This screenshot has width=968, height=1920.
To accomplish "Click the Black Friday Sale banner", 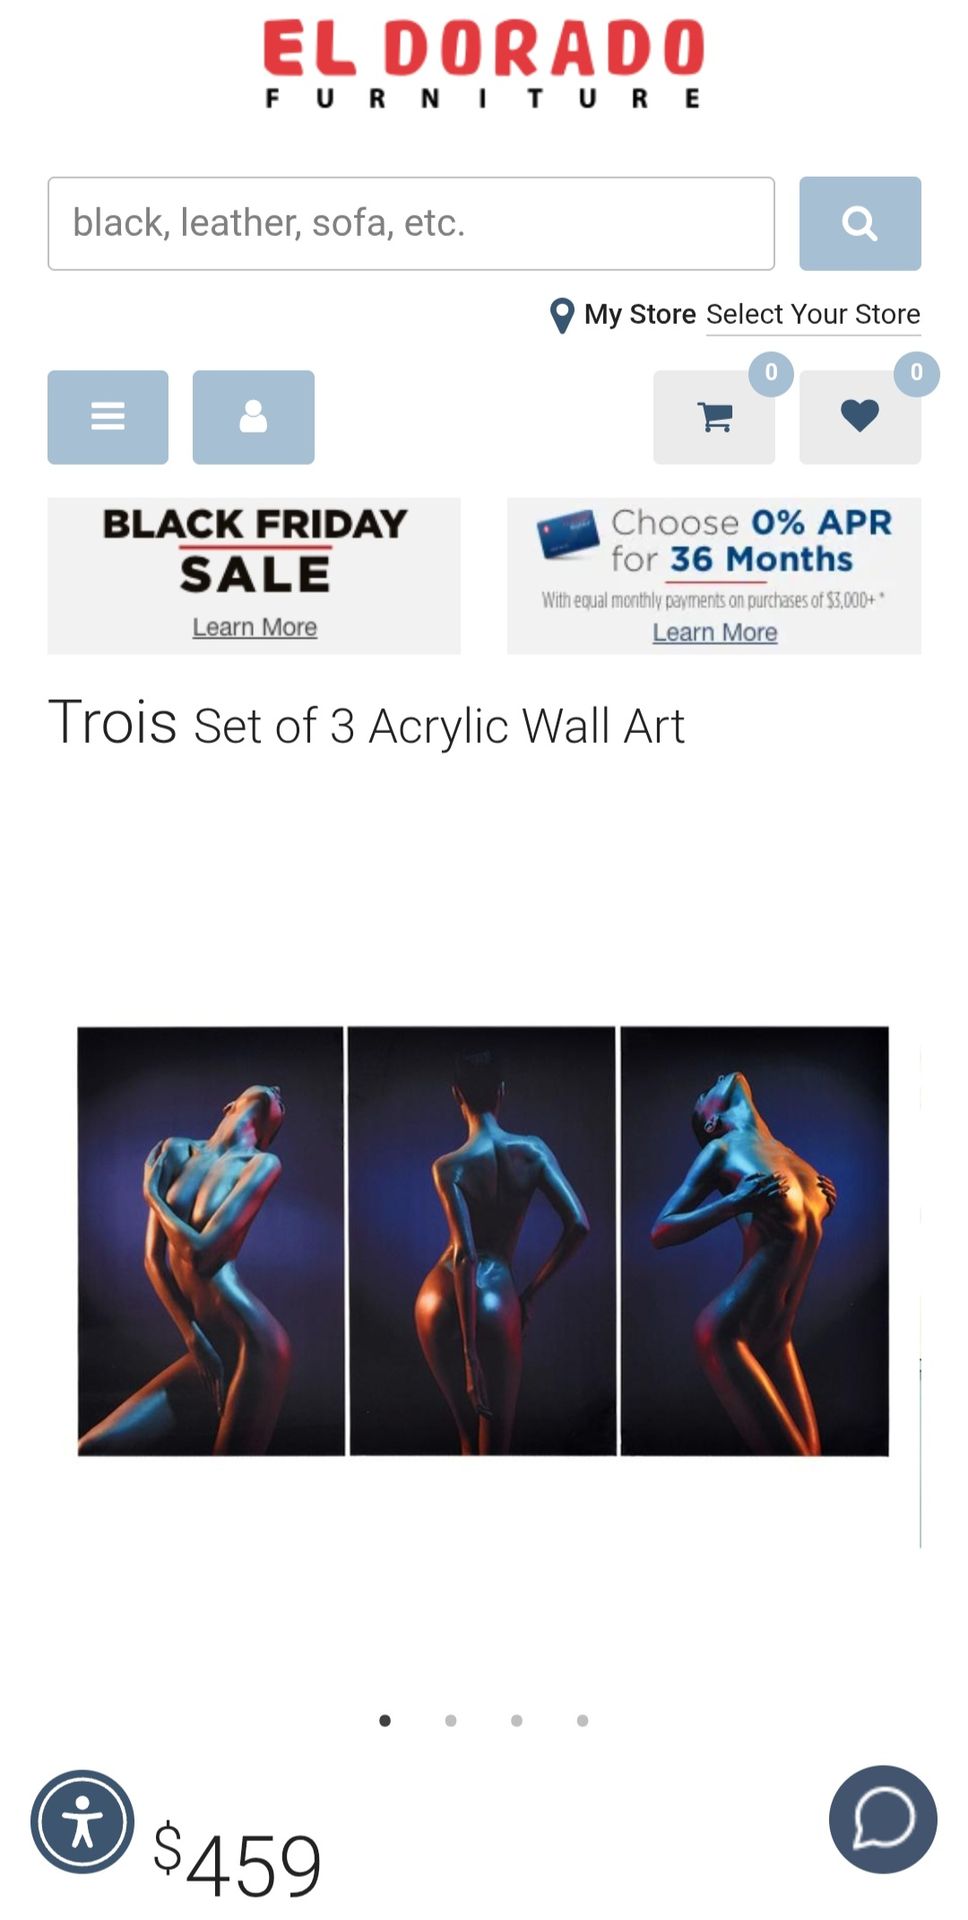I will click(x=254, y=576).
